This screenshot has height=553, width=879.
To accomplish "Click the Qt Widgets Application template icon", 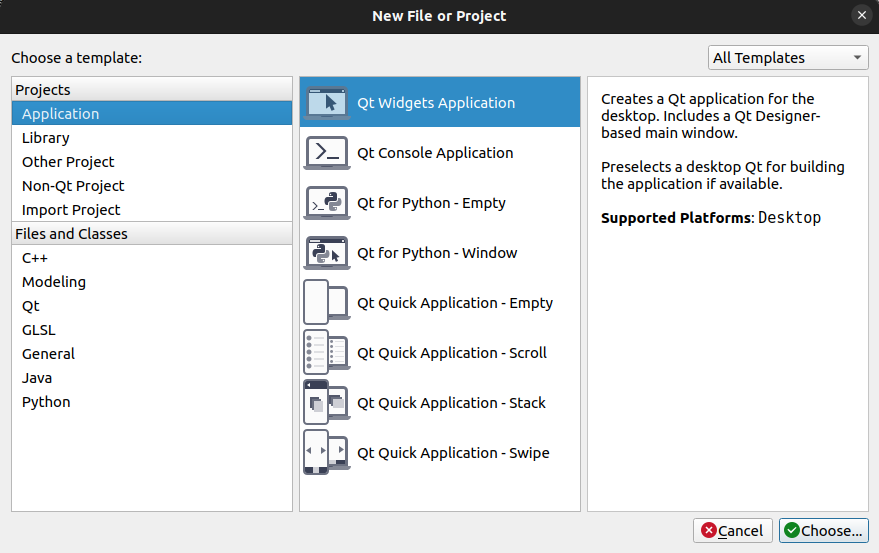I will tap(326, 103).
